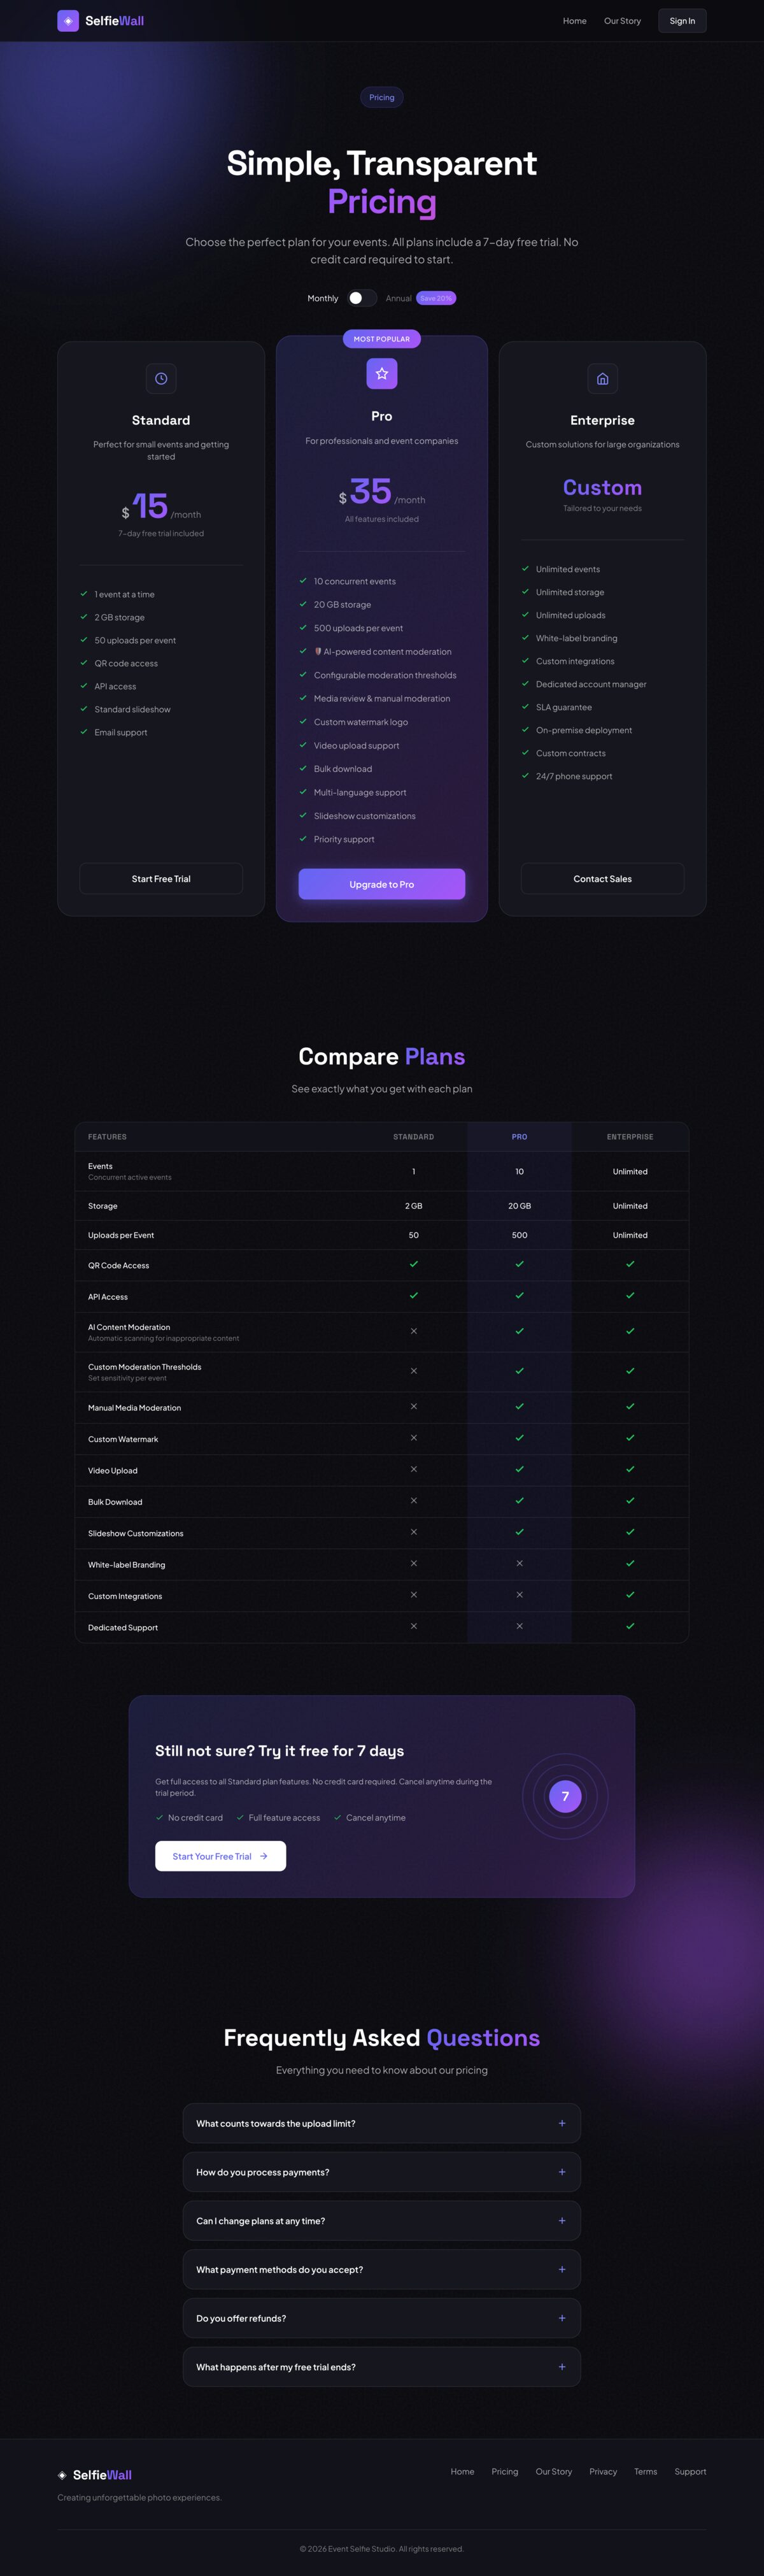
Task: Click the house icon on the Enterprise plan card
Action: 602,378
